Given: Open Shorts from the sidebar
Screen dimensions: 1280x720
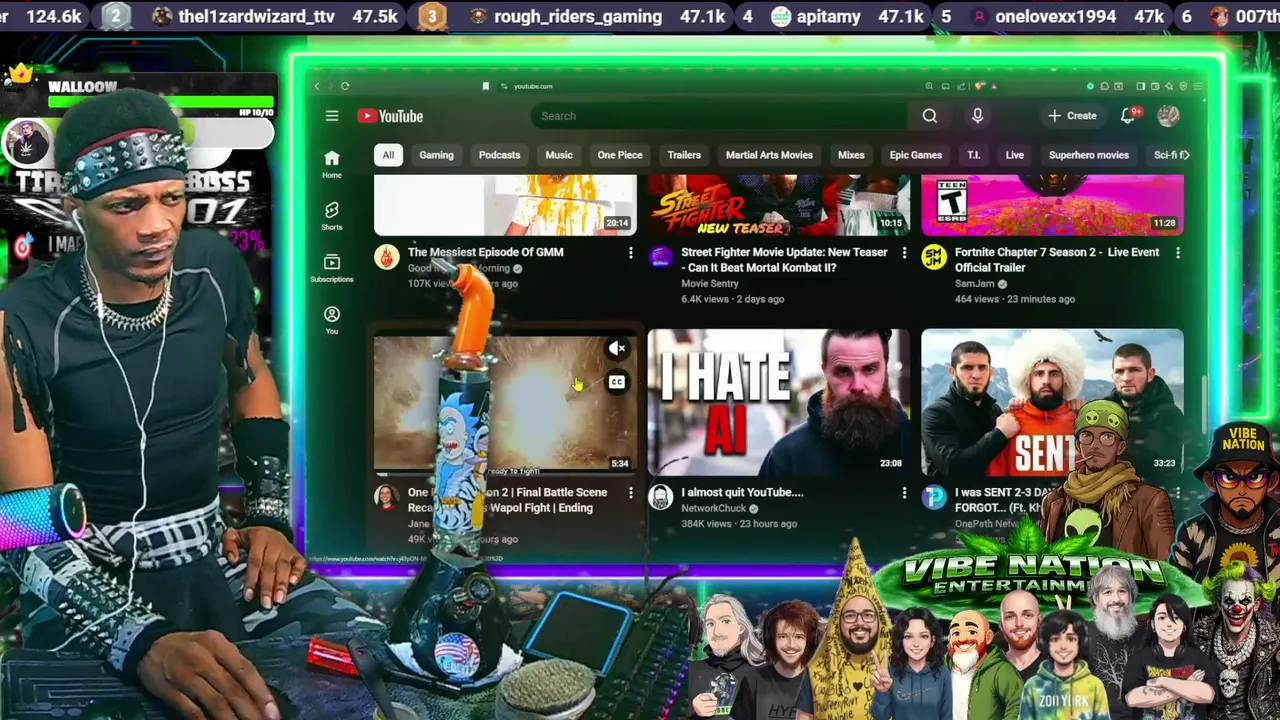Looking at the screenshot, I should coord(332,216).
